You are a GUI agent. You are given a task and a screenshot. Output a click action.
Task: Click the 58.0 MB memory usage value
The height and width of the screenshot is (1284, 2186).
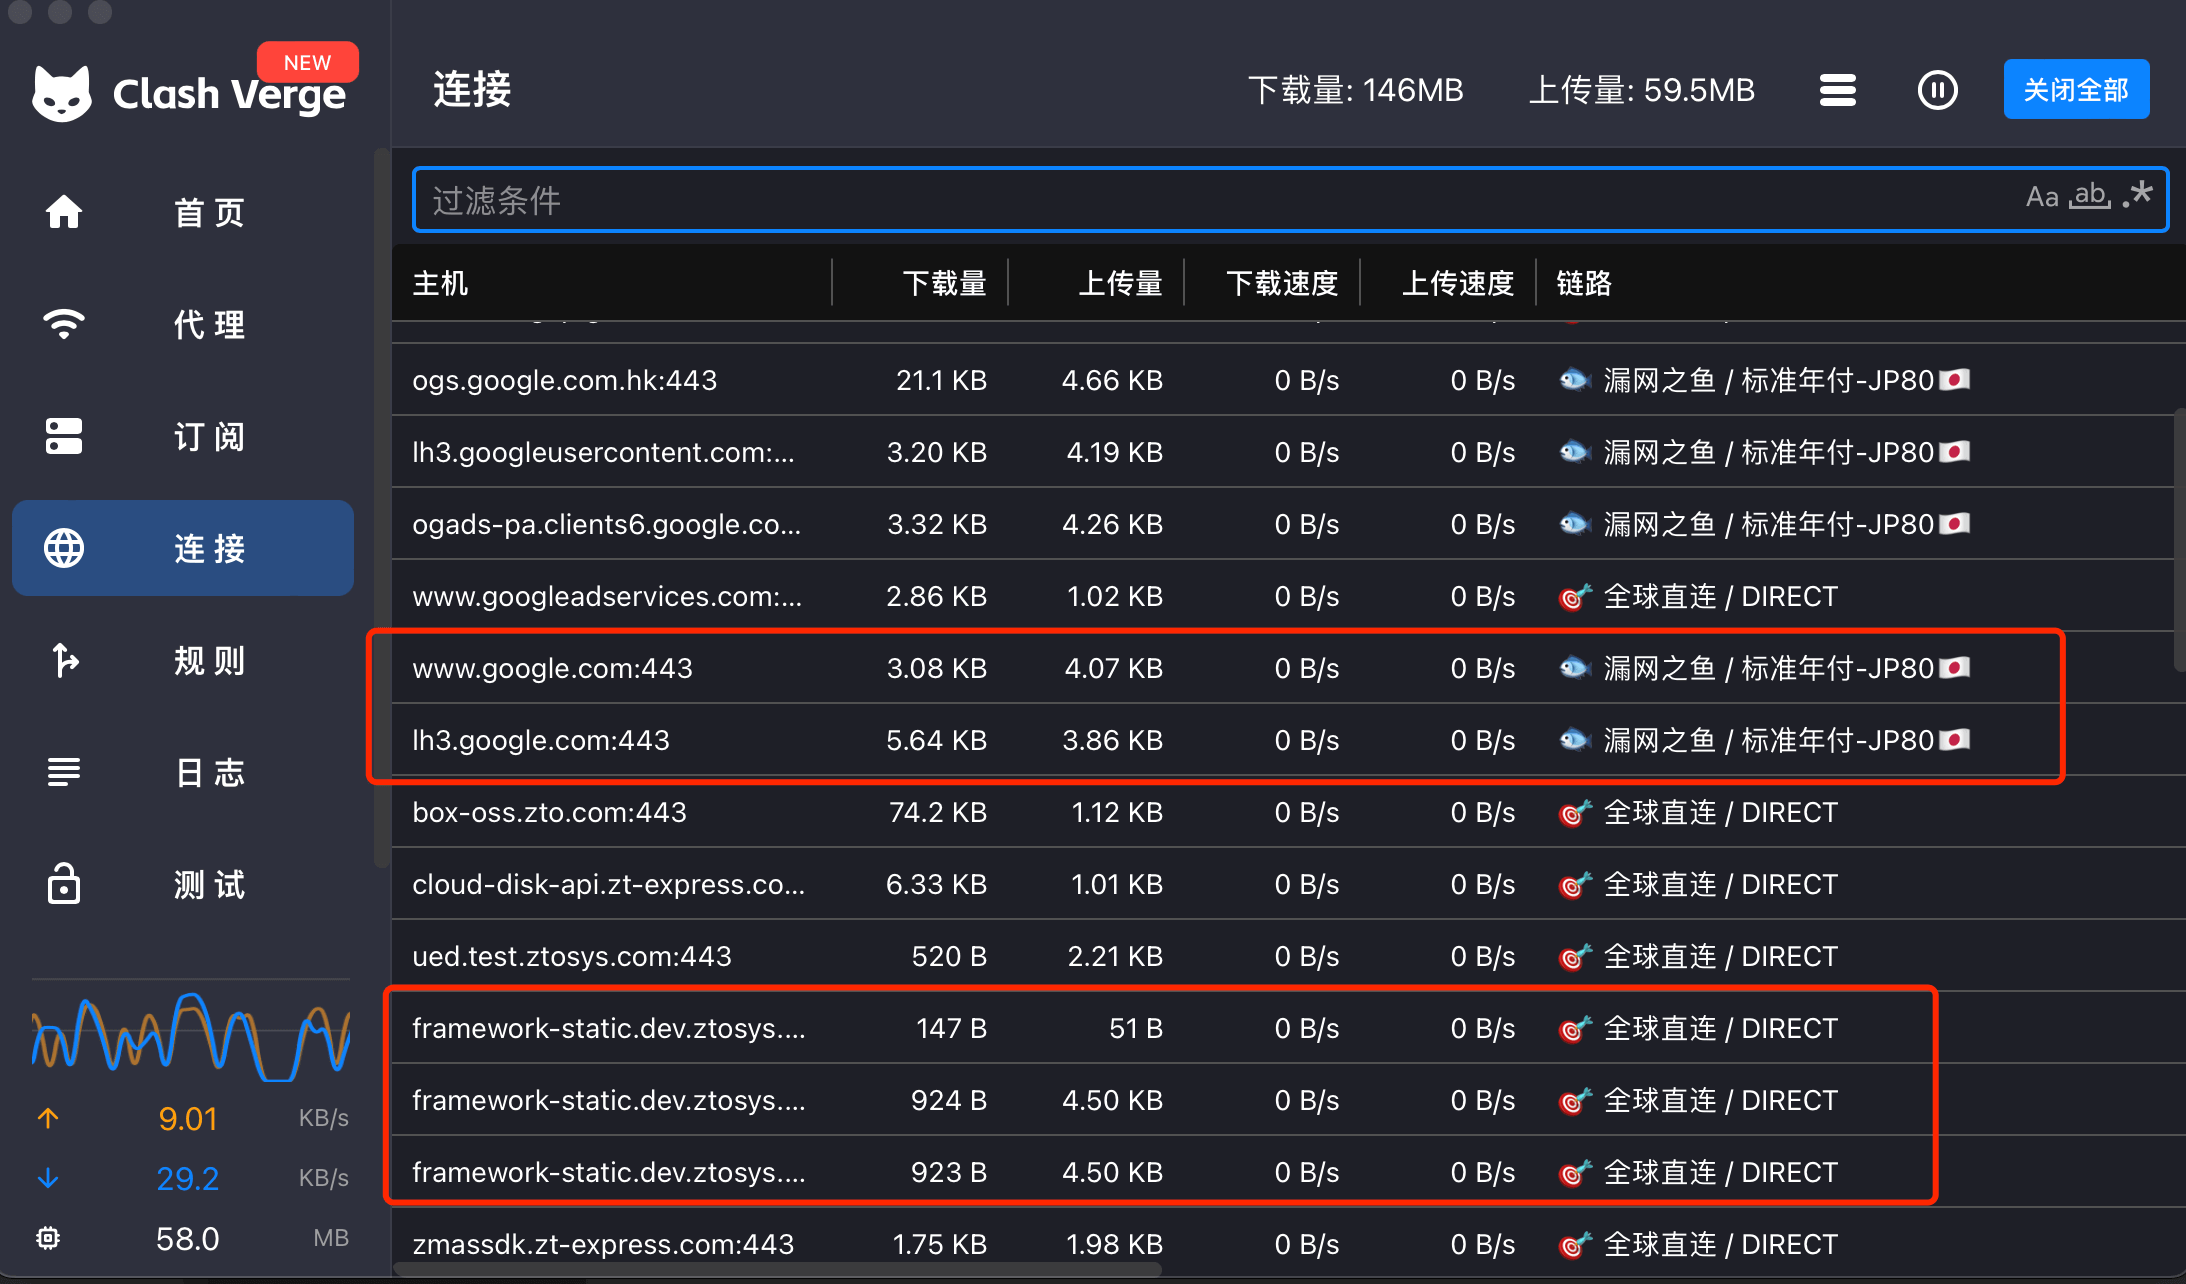[x=188, y=1238]
